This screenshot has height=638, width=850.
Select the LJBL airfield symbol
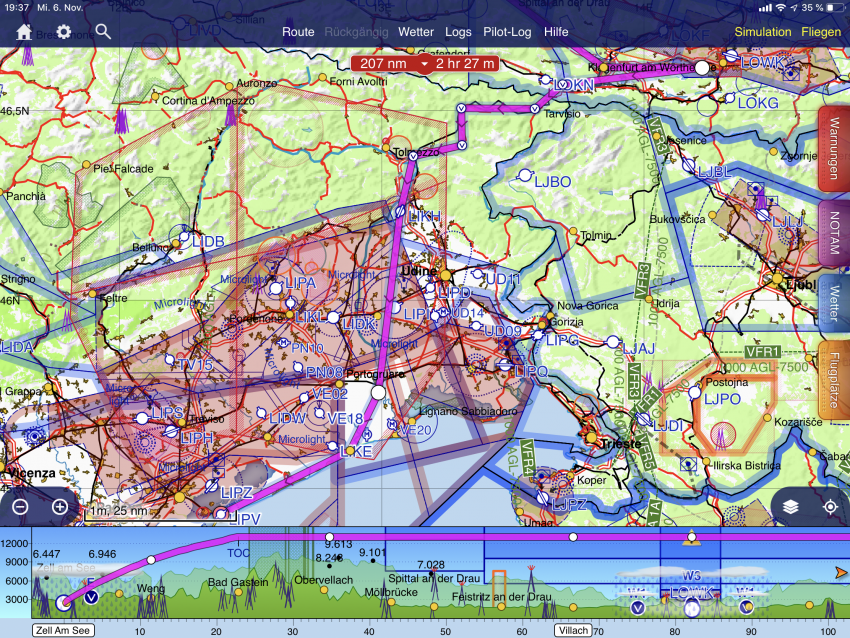[x=688, y=165]
